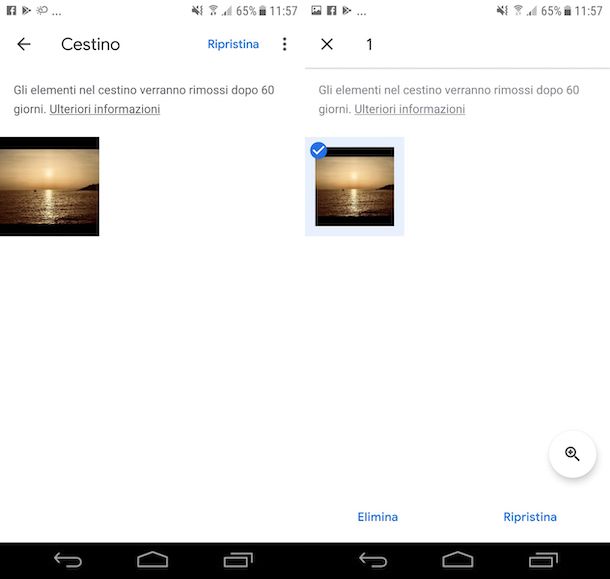This screenshot has width=610, height=579.
Task: Tap recent apps key on right screen
Action: coord(543,560)
